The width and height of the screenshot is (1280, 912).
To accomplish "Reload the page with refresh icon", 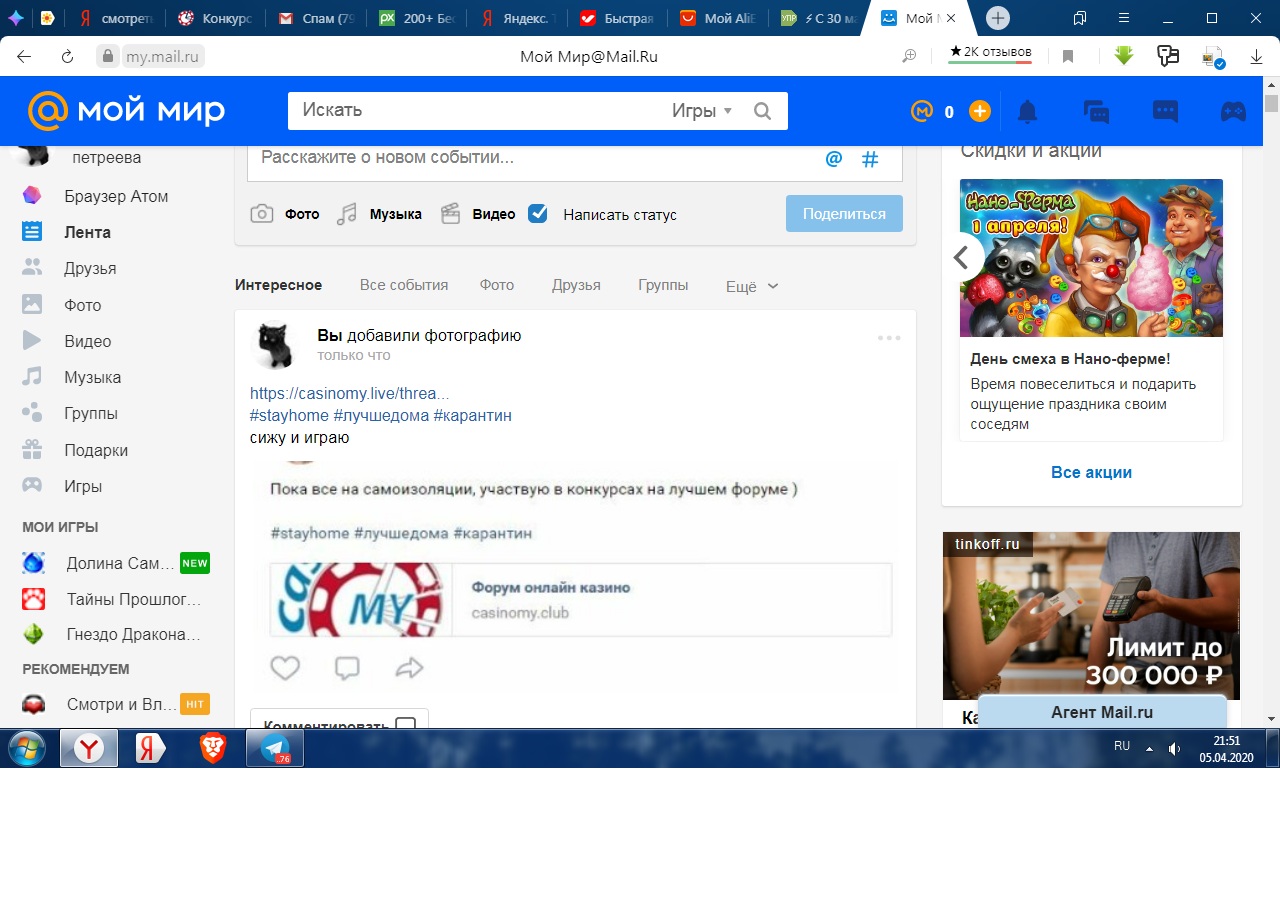I will [x=68, y=57].
